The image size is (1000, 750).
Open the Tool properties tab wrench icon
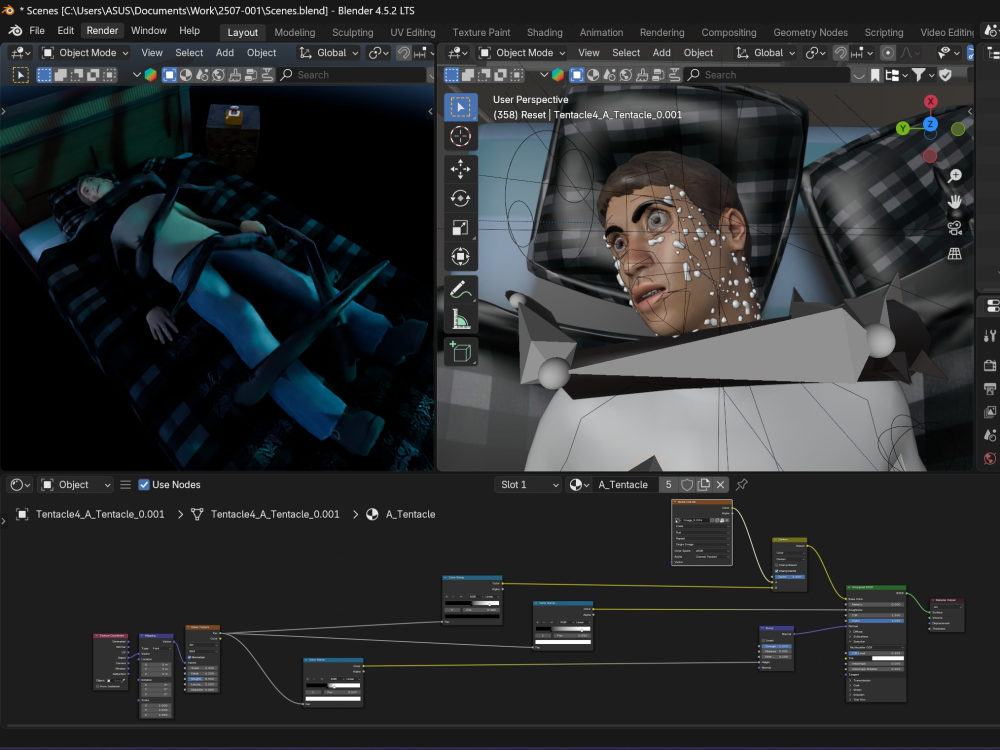[990, 335]
